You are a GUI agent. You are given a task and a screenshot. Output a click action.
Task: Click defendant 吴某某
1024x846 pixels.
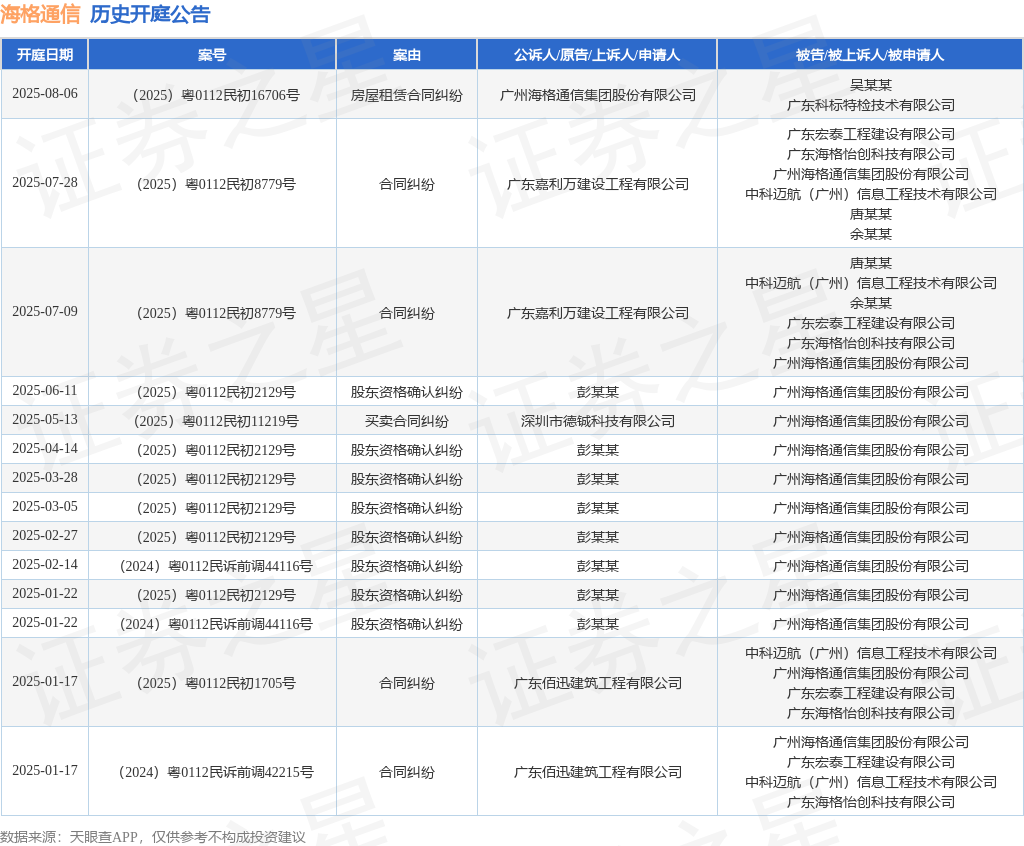[x=870, y=85]
